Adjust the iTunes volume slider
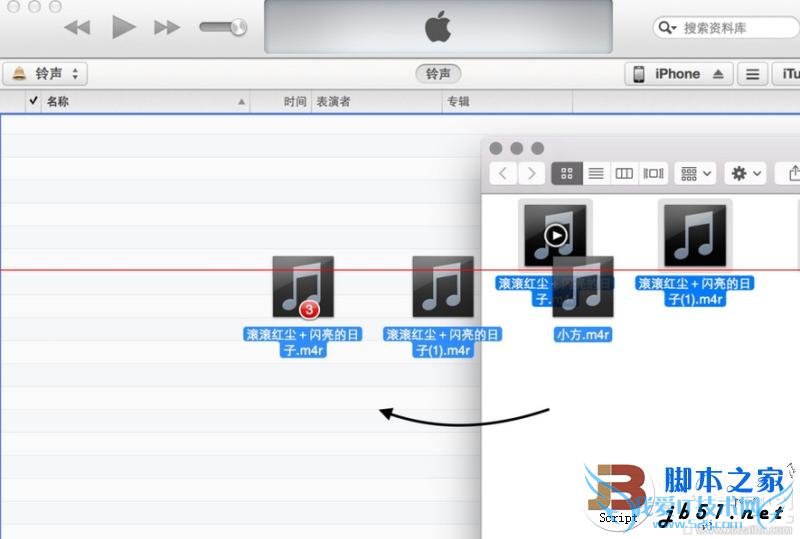This screenshot has height=539, width=800. [x=223, y=27]
